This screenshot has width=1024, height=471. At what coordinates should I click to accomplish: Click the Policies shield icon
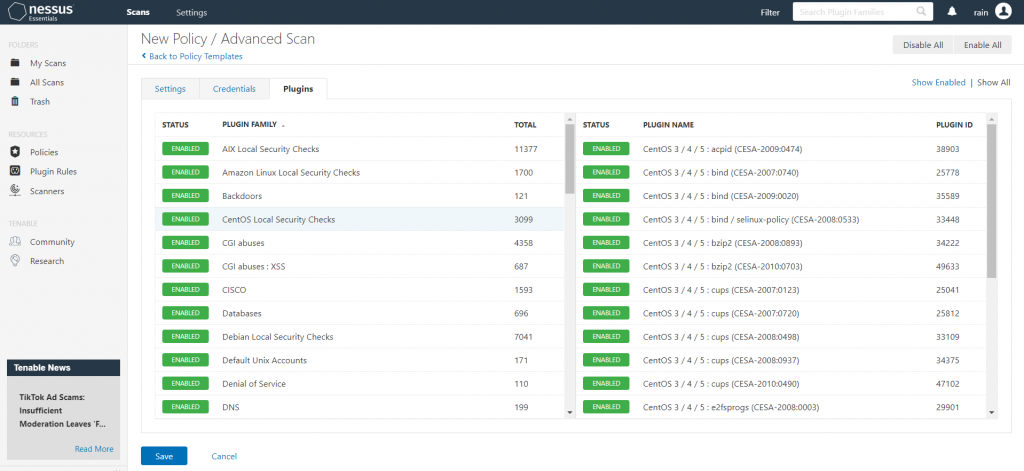click(15, 152)
